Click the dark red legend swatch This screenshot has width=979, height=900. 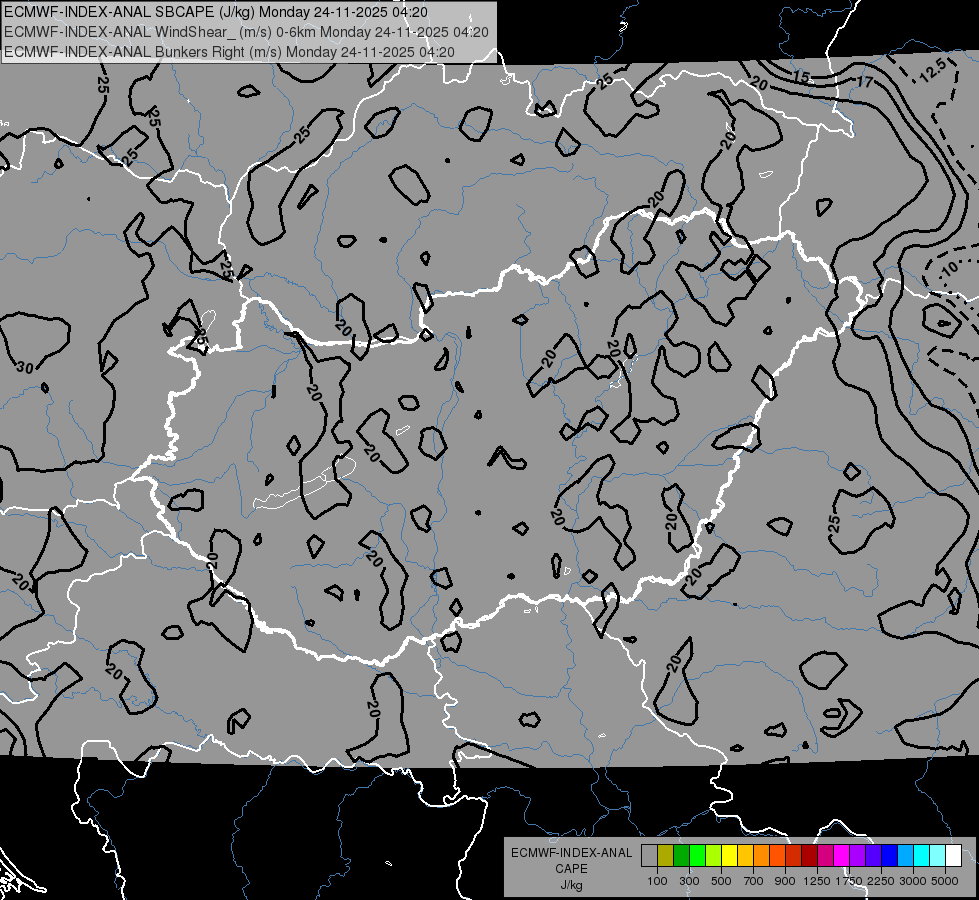[x=809, y=855]
